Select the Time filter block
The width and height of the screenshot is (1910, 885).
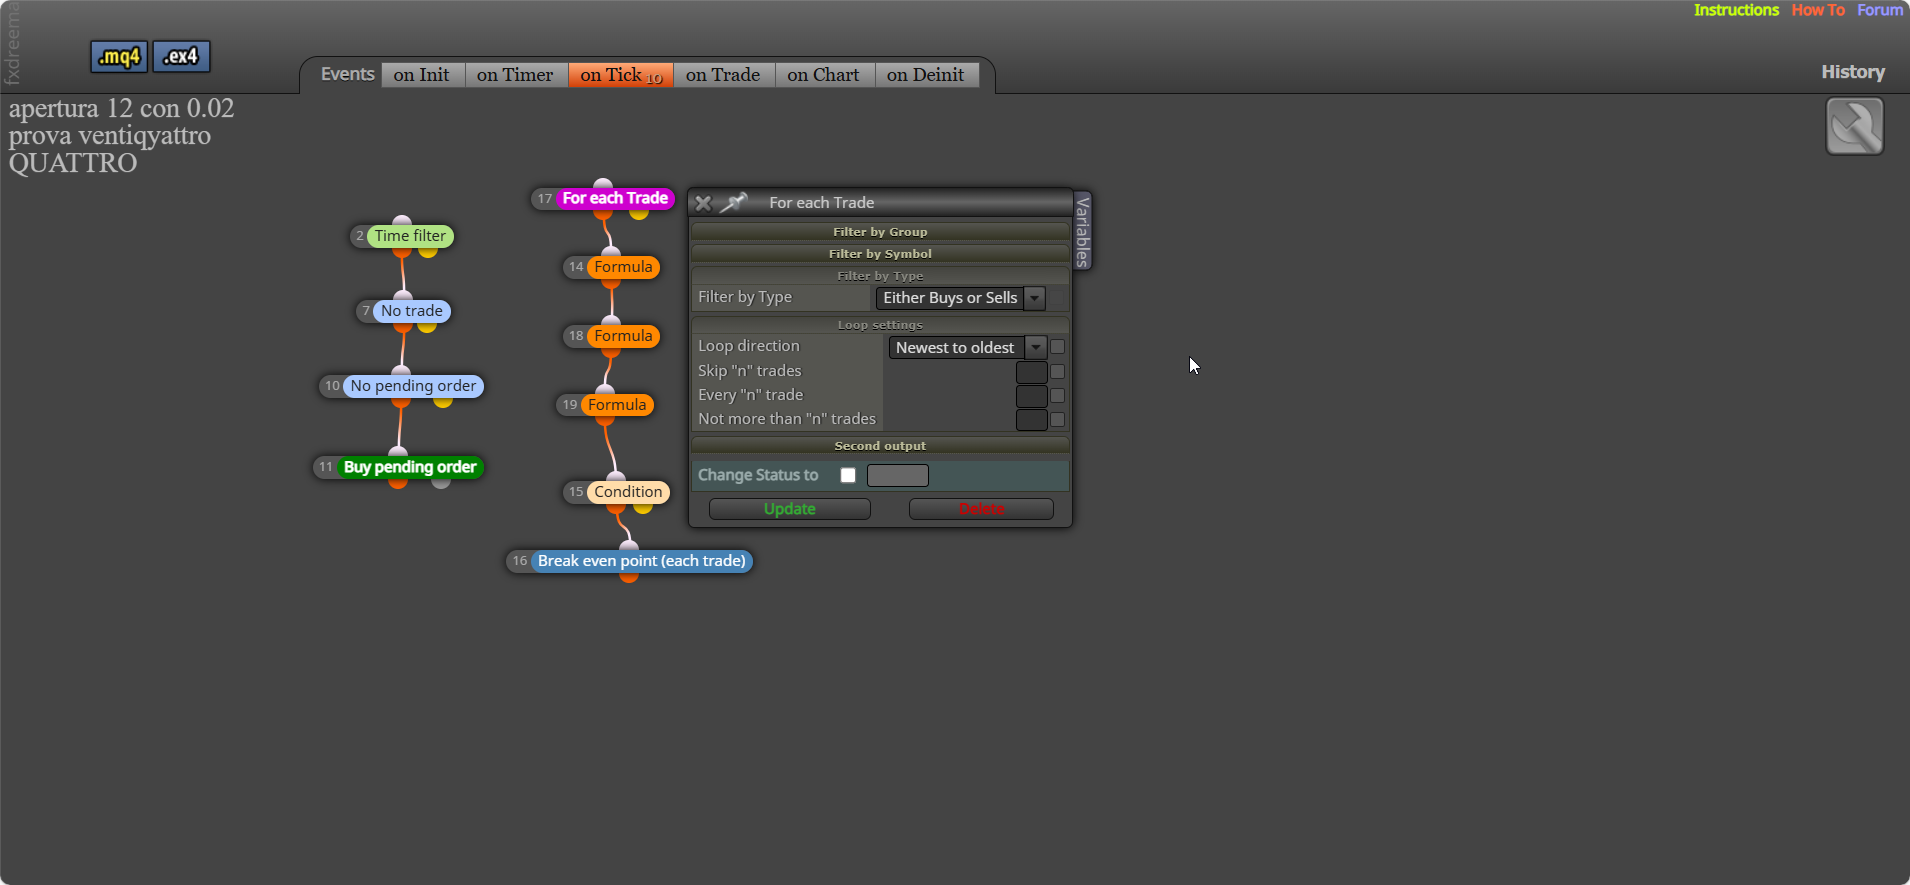[410, 236]
